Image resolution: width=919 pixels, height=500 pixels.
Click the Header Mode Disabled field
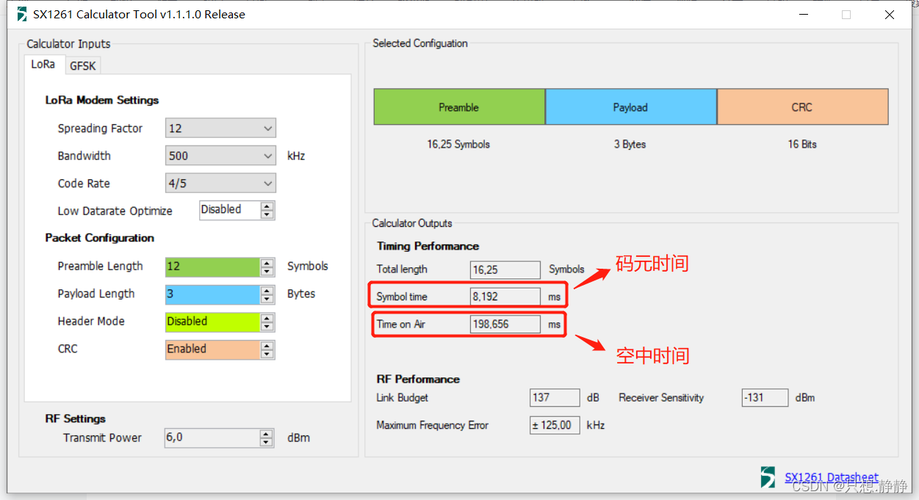(213, 322)
